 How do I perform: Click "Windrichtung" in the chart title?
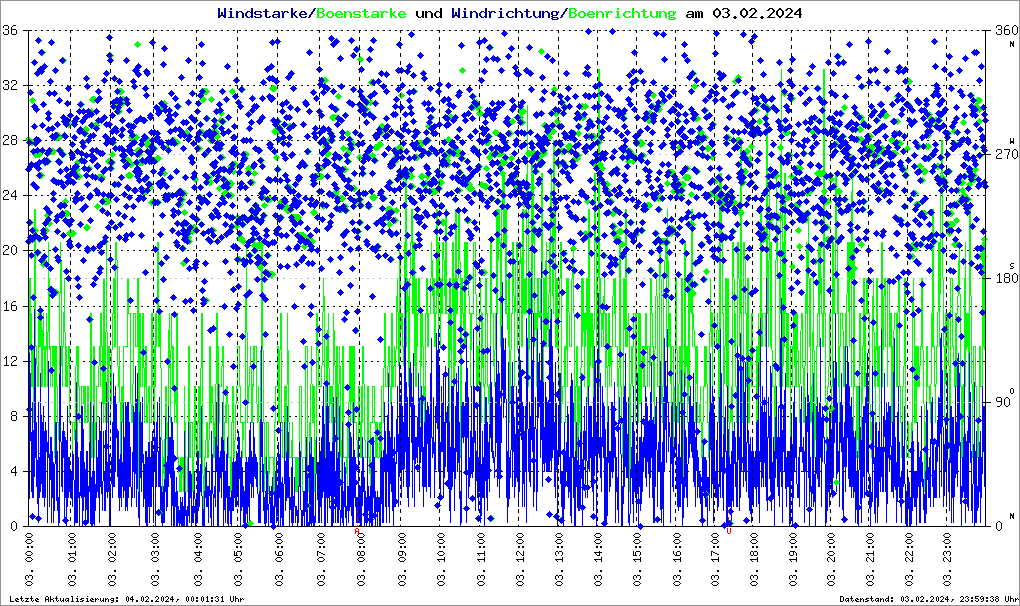[x=507, y=13]
